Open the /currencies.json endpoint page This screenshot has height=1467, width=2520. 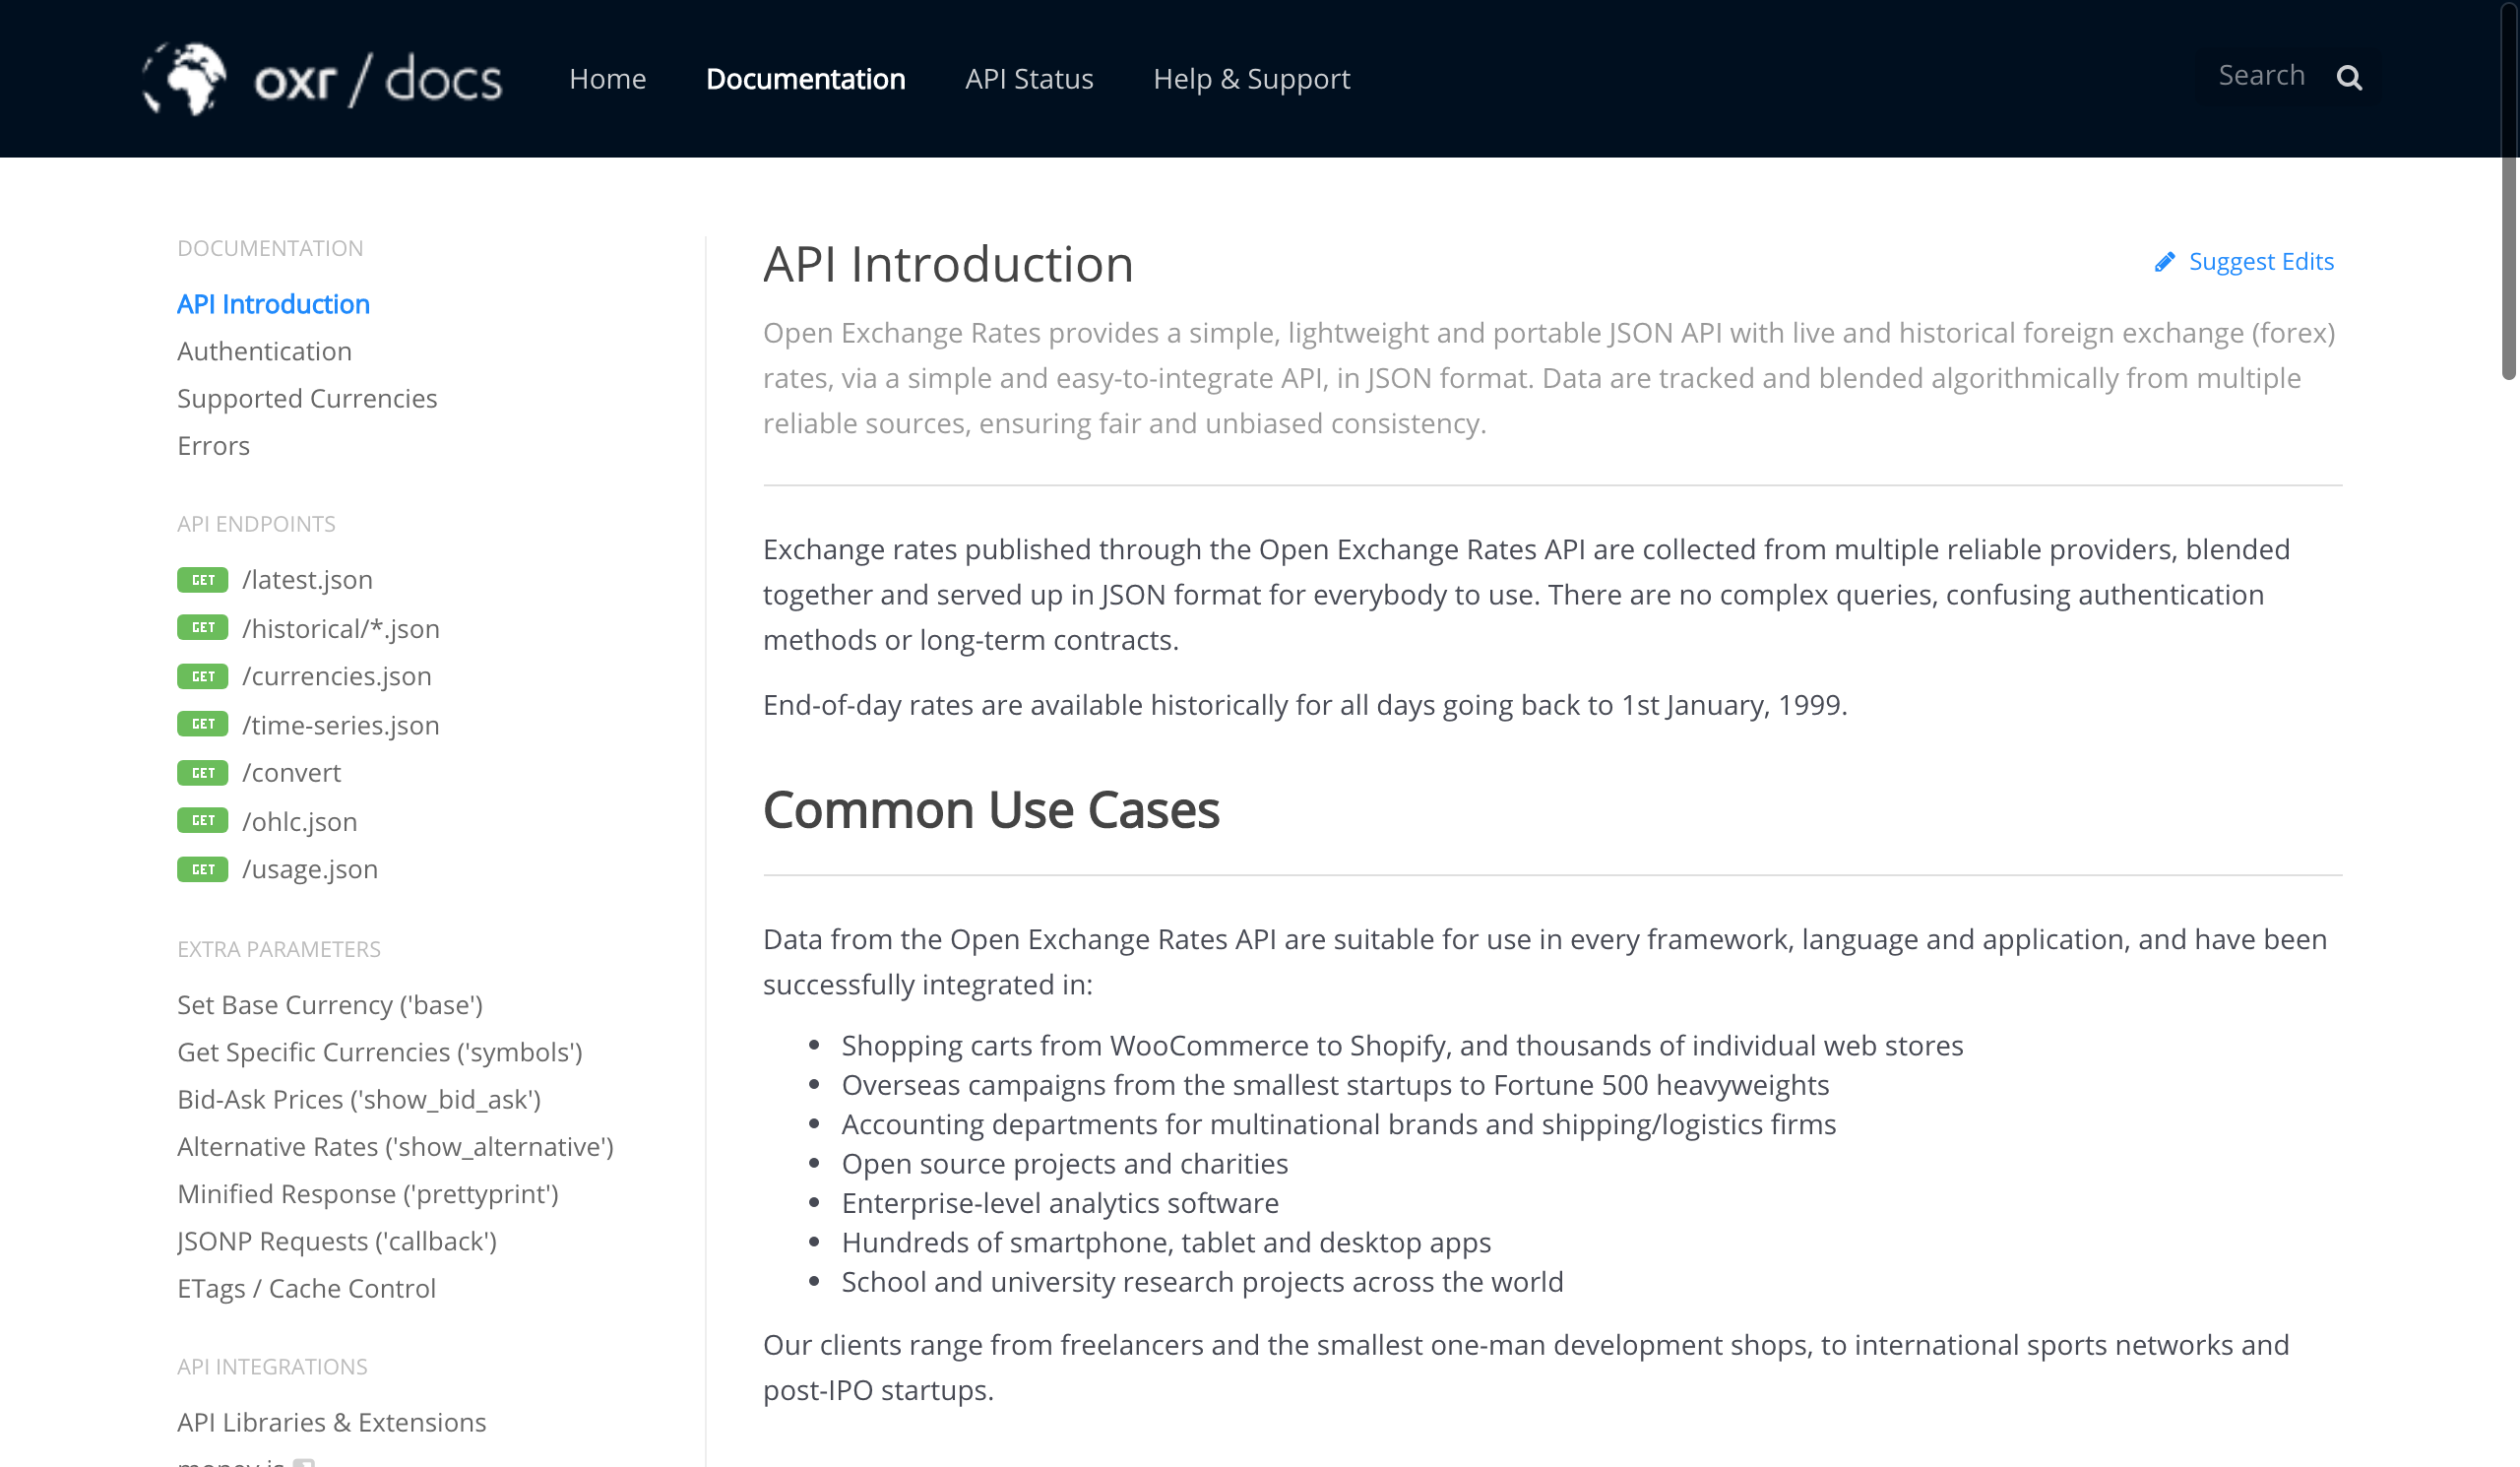(x=337, y=677)
